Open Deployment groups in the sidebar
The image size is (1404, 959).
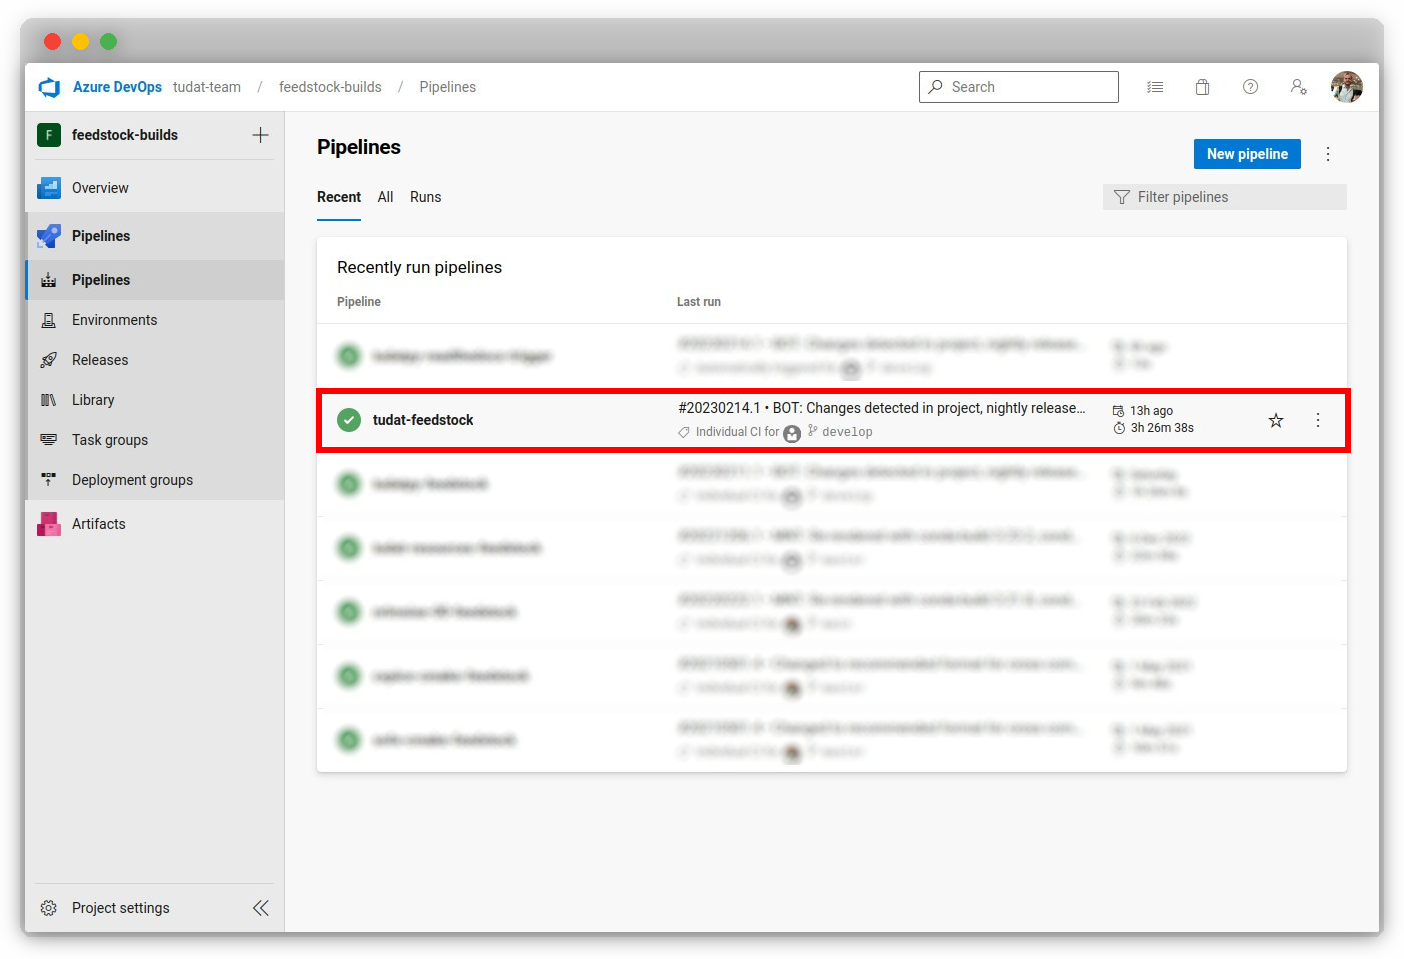pos(155,480)
